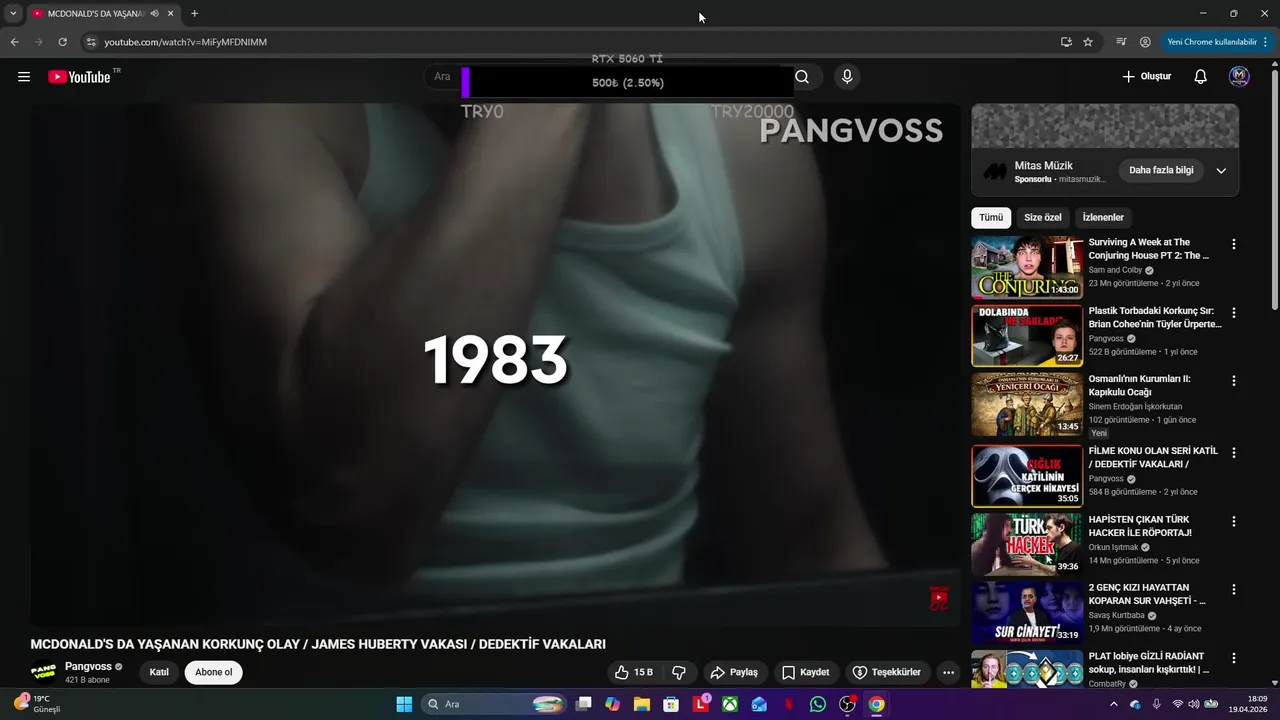Viewport: 1280px width, 720px height.
Task: Open the Oluştur create button
Action: coord(1146,76)
